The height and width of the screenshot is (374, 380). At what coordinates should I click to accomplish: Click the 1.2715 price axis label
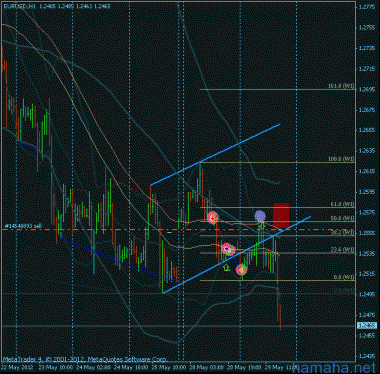366,69
